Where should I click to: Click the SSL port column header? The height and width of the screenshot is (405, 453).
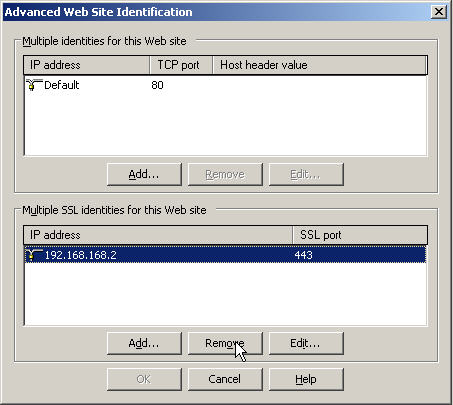[x=360, y=235]
